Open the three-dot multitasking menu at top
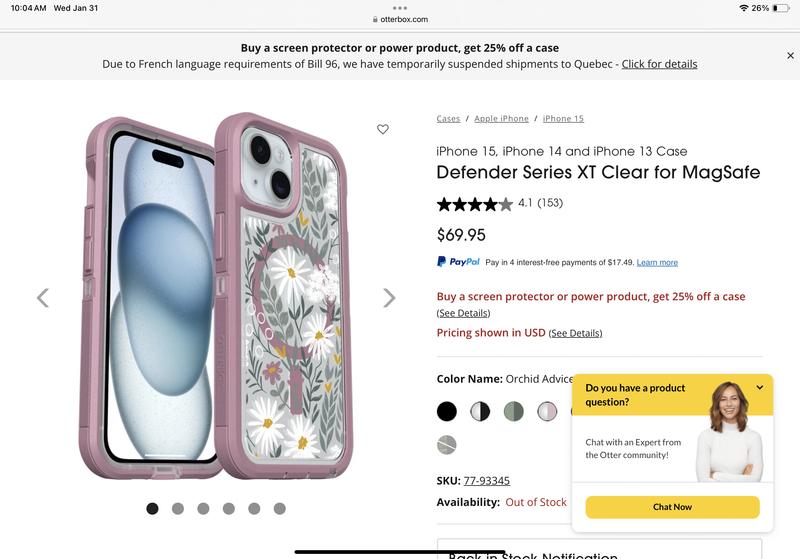800x559 pixels. (400, 7)
